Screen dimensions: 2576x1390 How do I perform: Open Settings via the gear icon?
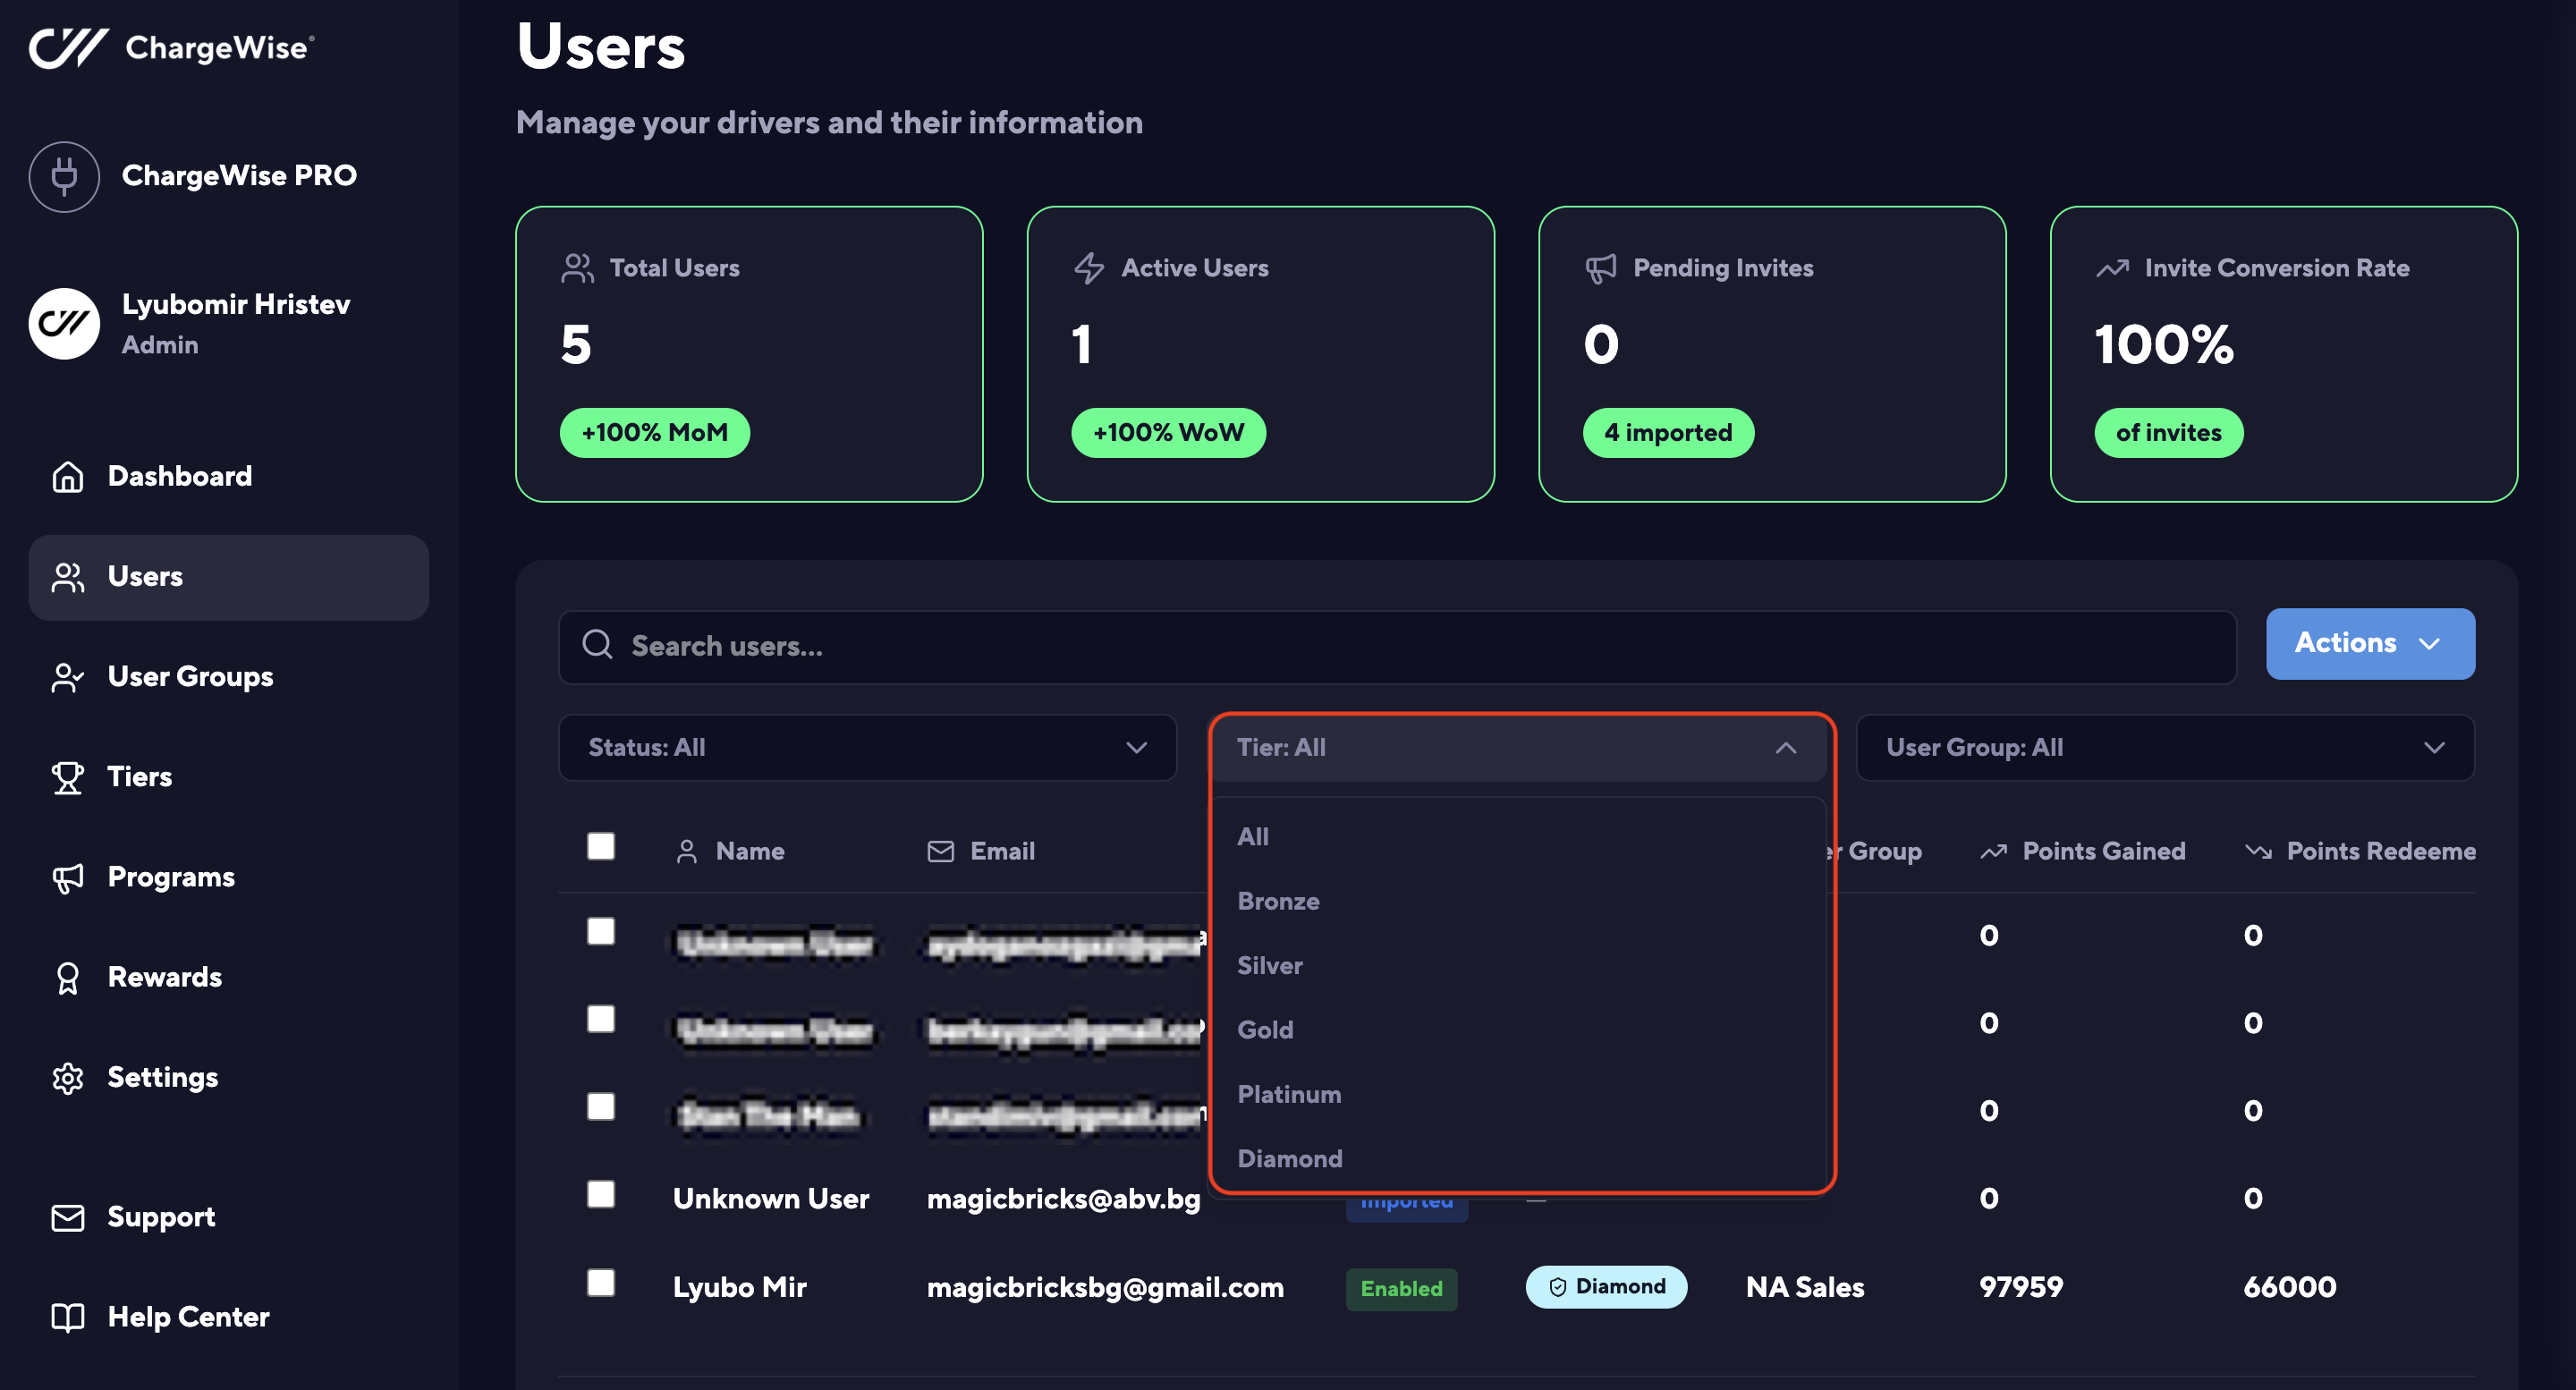point(67,1077)
